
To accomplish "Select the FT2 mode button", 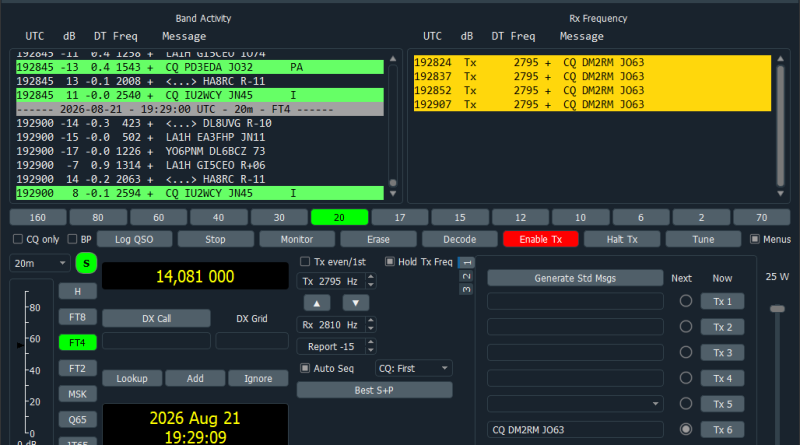I will [x=78, y=368].
